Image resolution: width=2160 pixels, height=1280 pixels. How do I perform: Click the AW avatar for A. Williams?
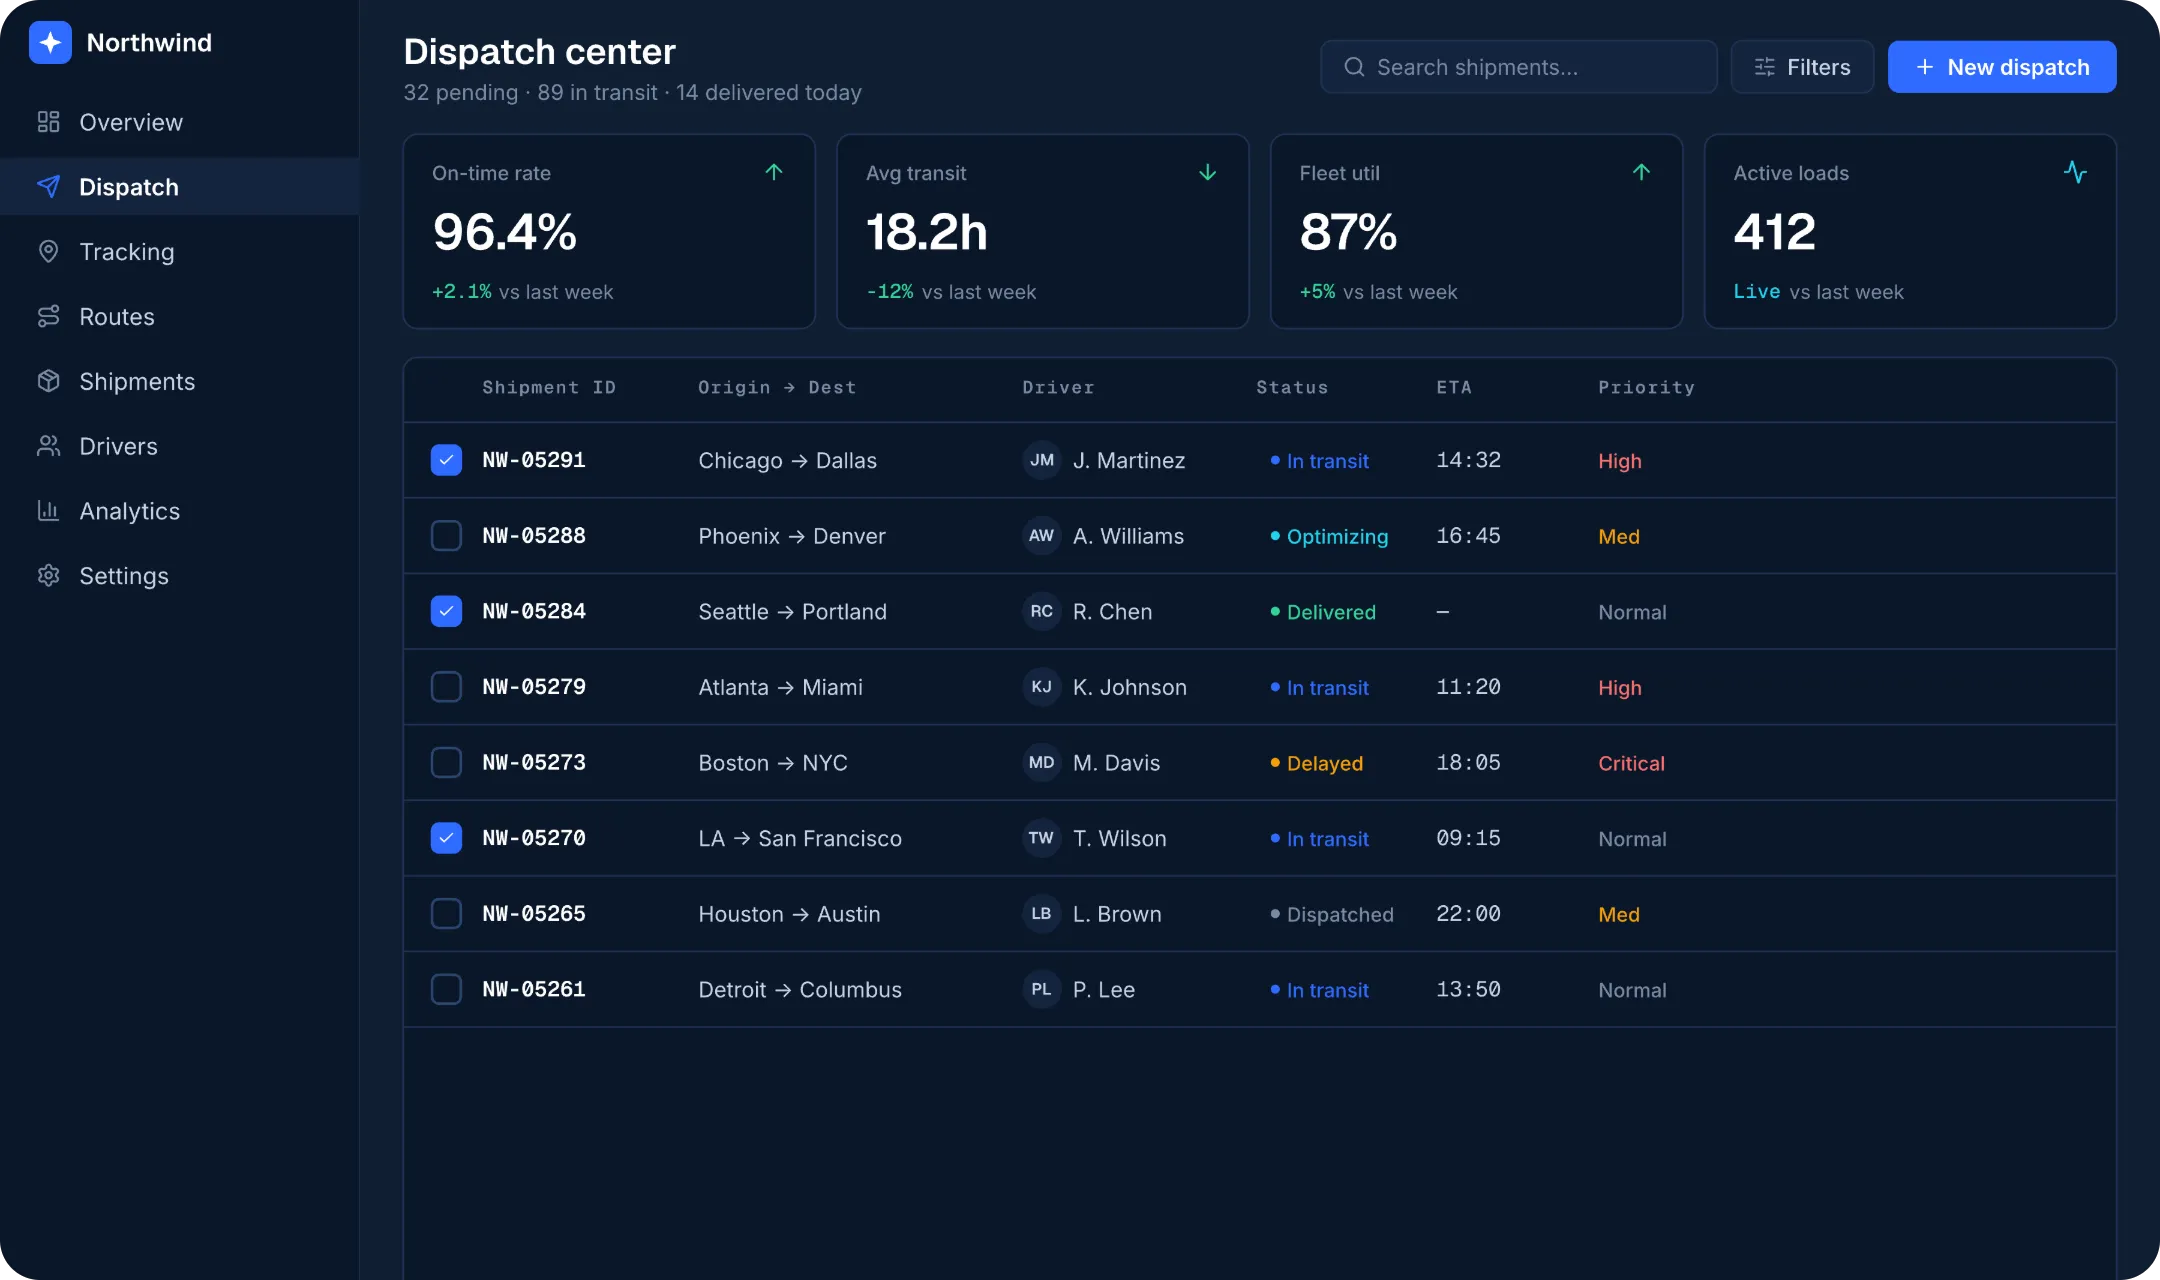(1042, 536)
